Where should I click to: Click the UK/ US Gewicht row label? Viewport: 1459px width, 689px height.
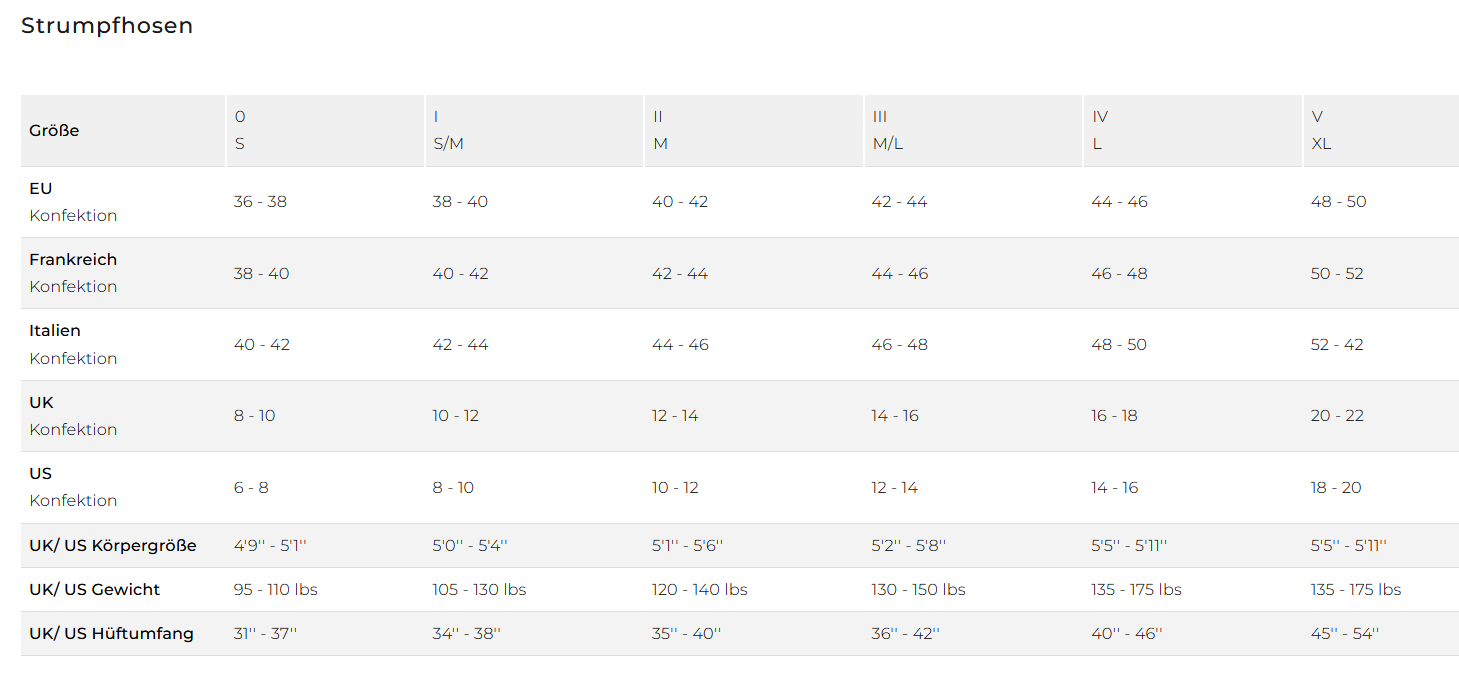(95, 590)
